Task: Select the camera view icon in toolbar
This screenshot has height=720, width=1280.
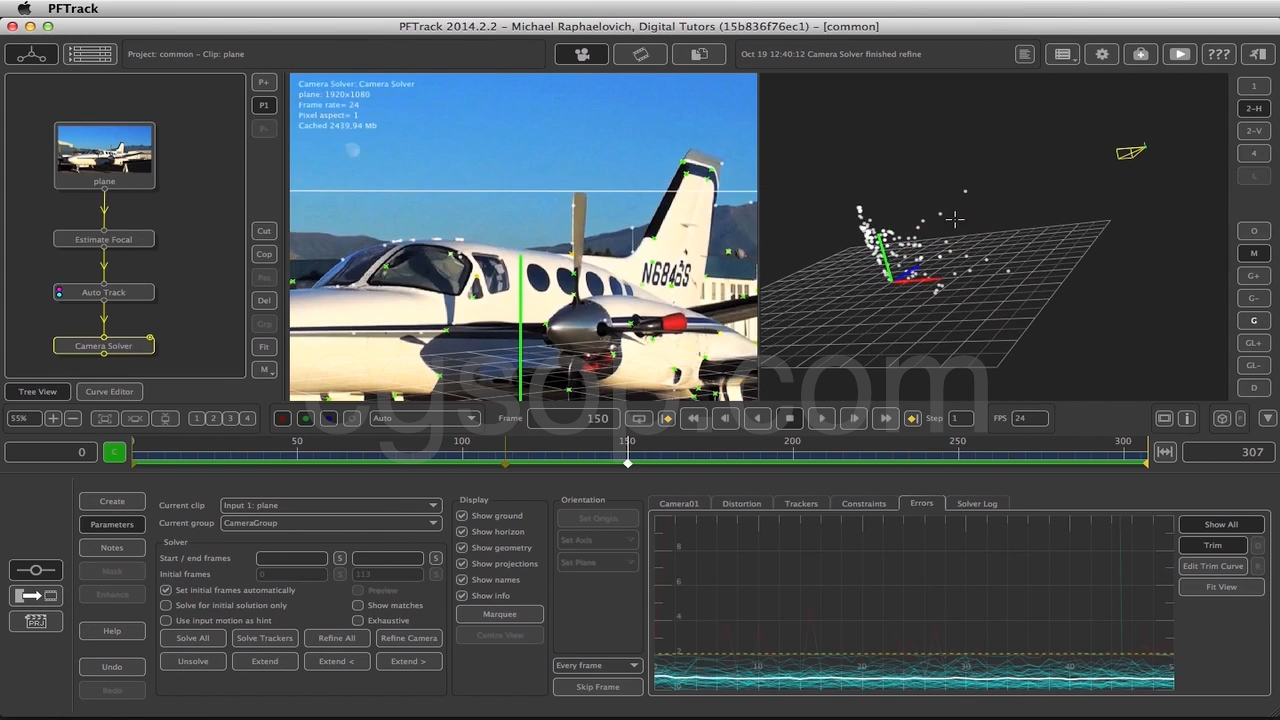Action: click(x=582, y=54)
